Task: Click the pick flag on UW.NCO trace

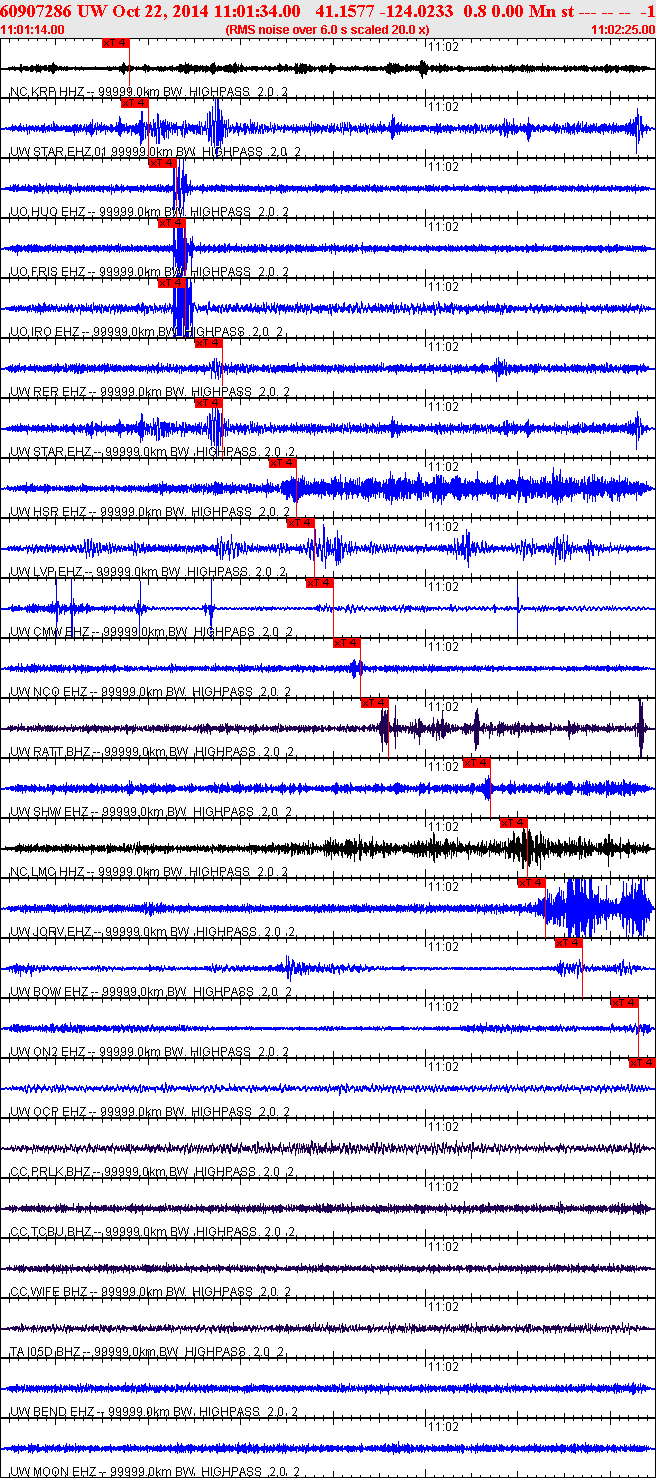Action: pyautogui.click(x=347, y=643)
